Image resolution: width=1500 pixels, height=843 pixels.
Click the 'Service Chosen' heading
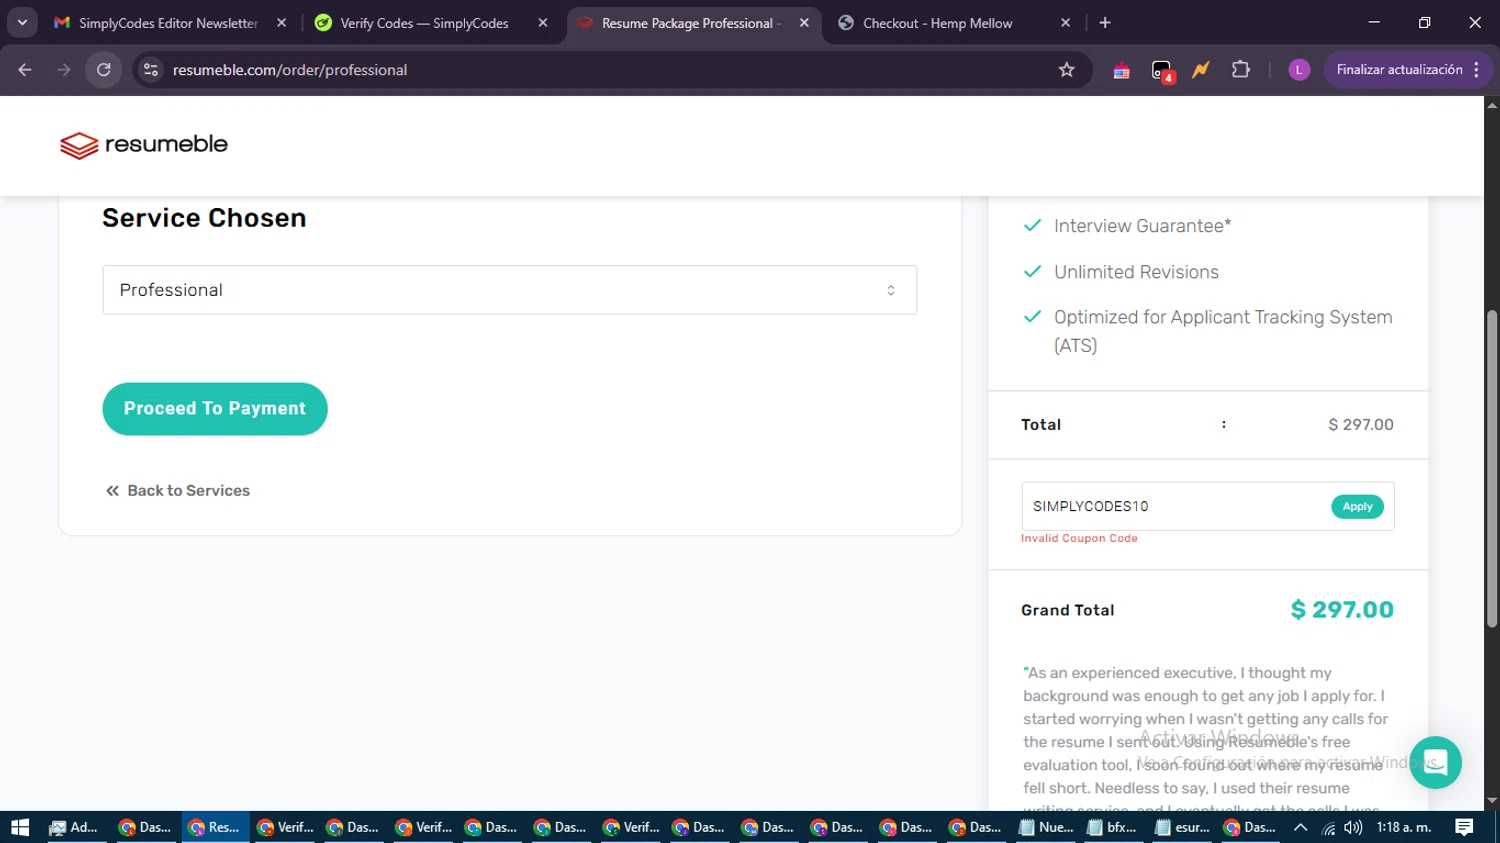point(204,218)
